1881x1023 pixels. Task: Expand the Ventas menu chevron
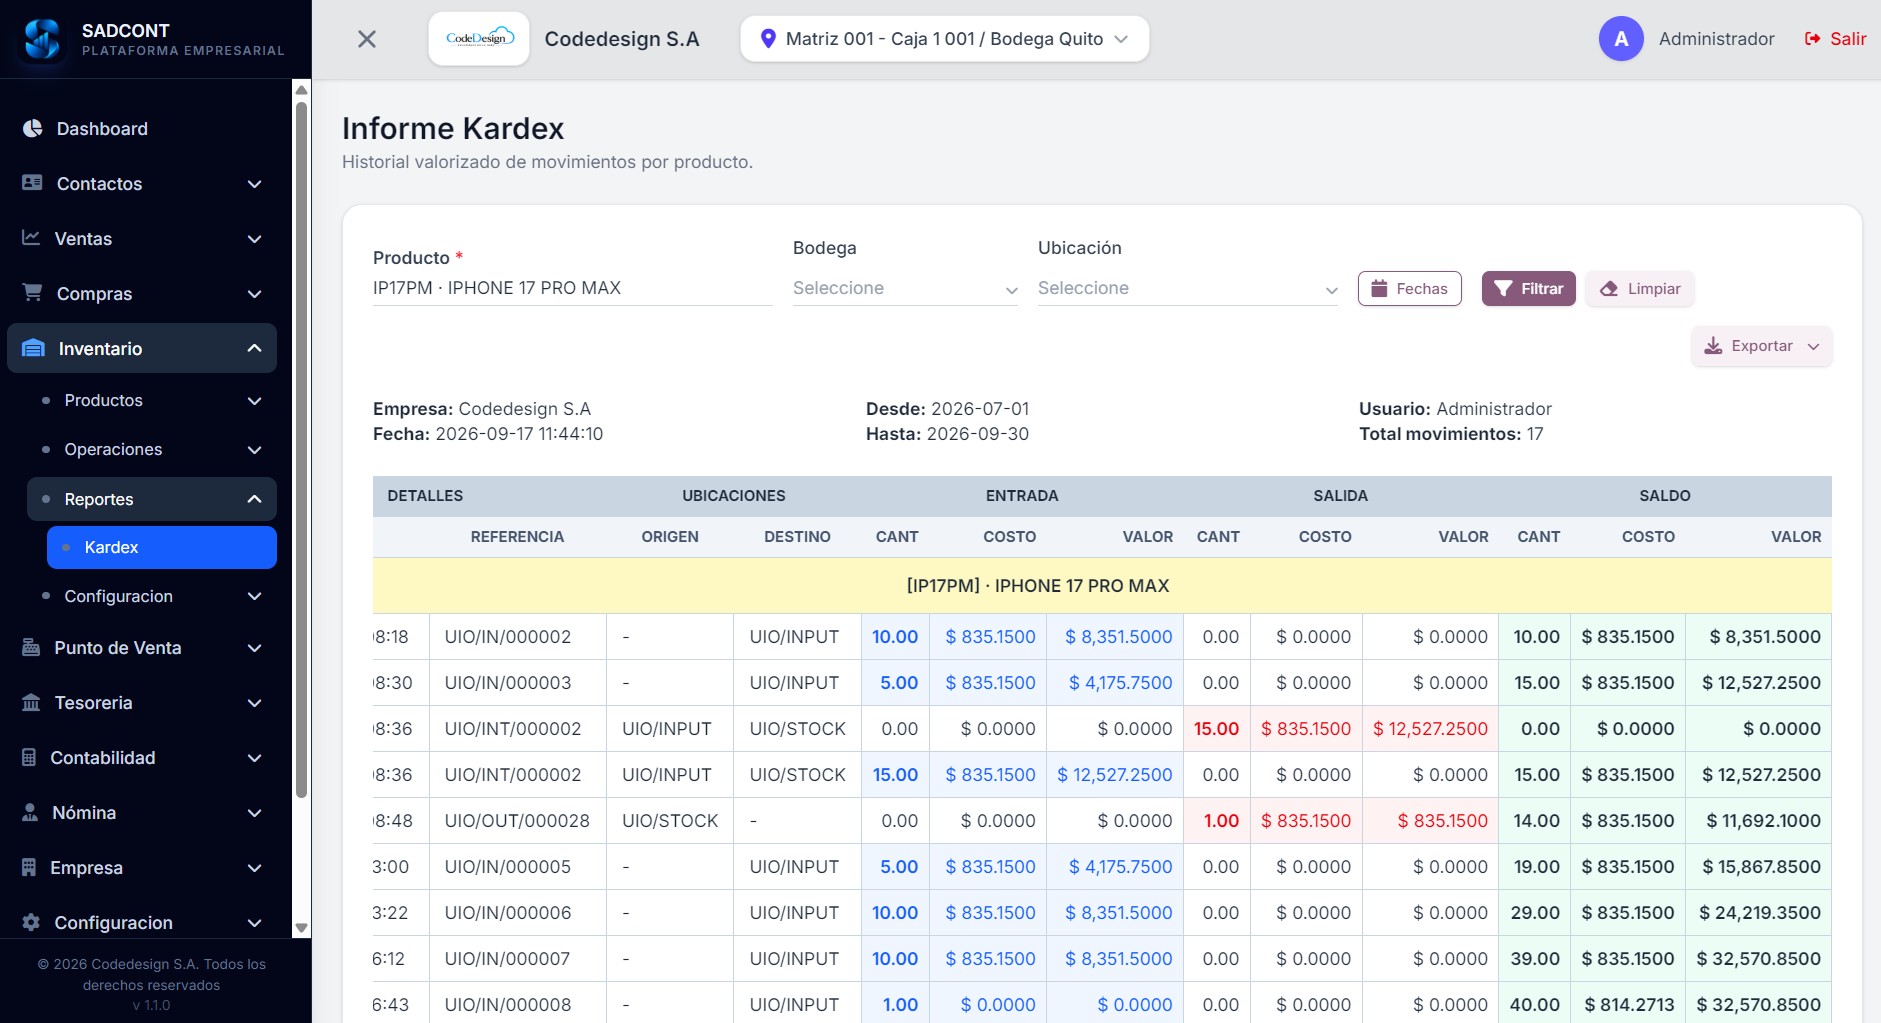click(254, 239)
